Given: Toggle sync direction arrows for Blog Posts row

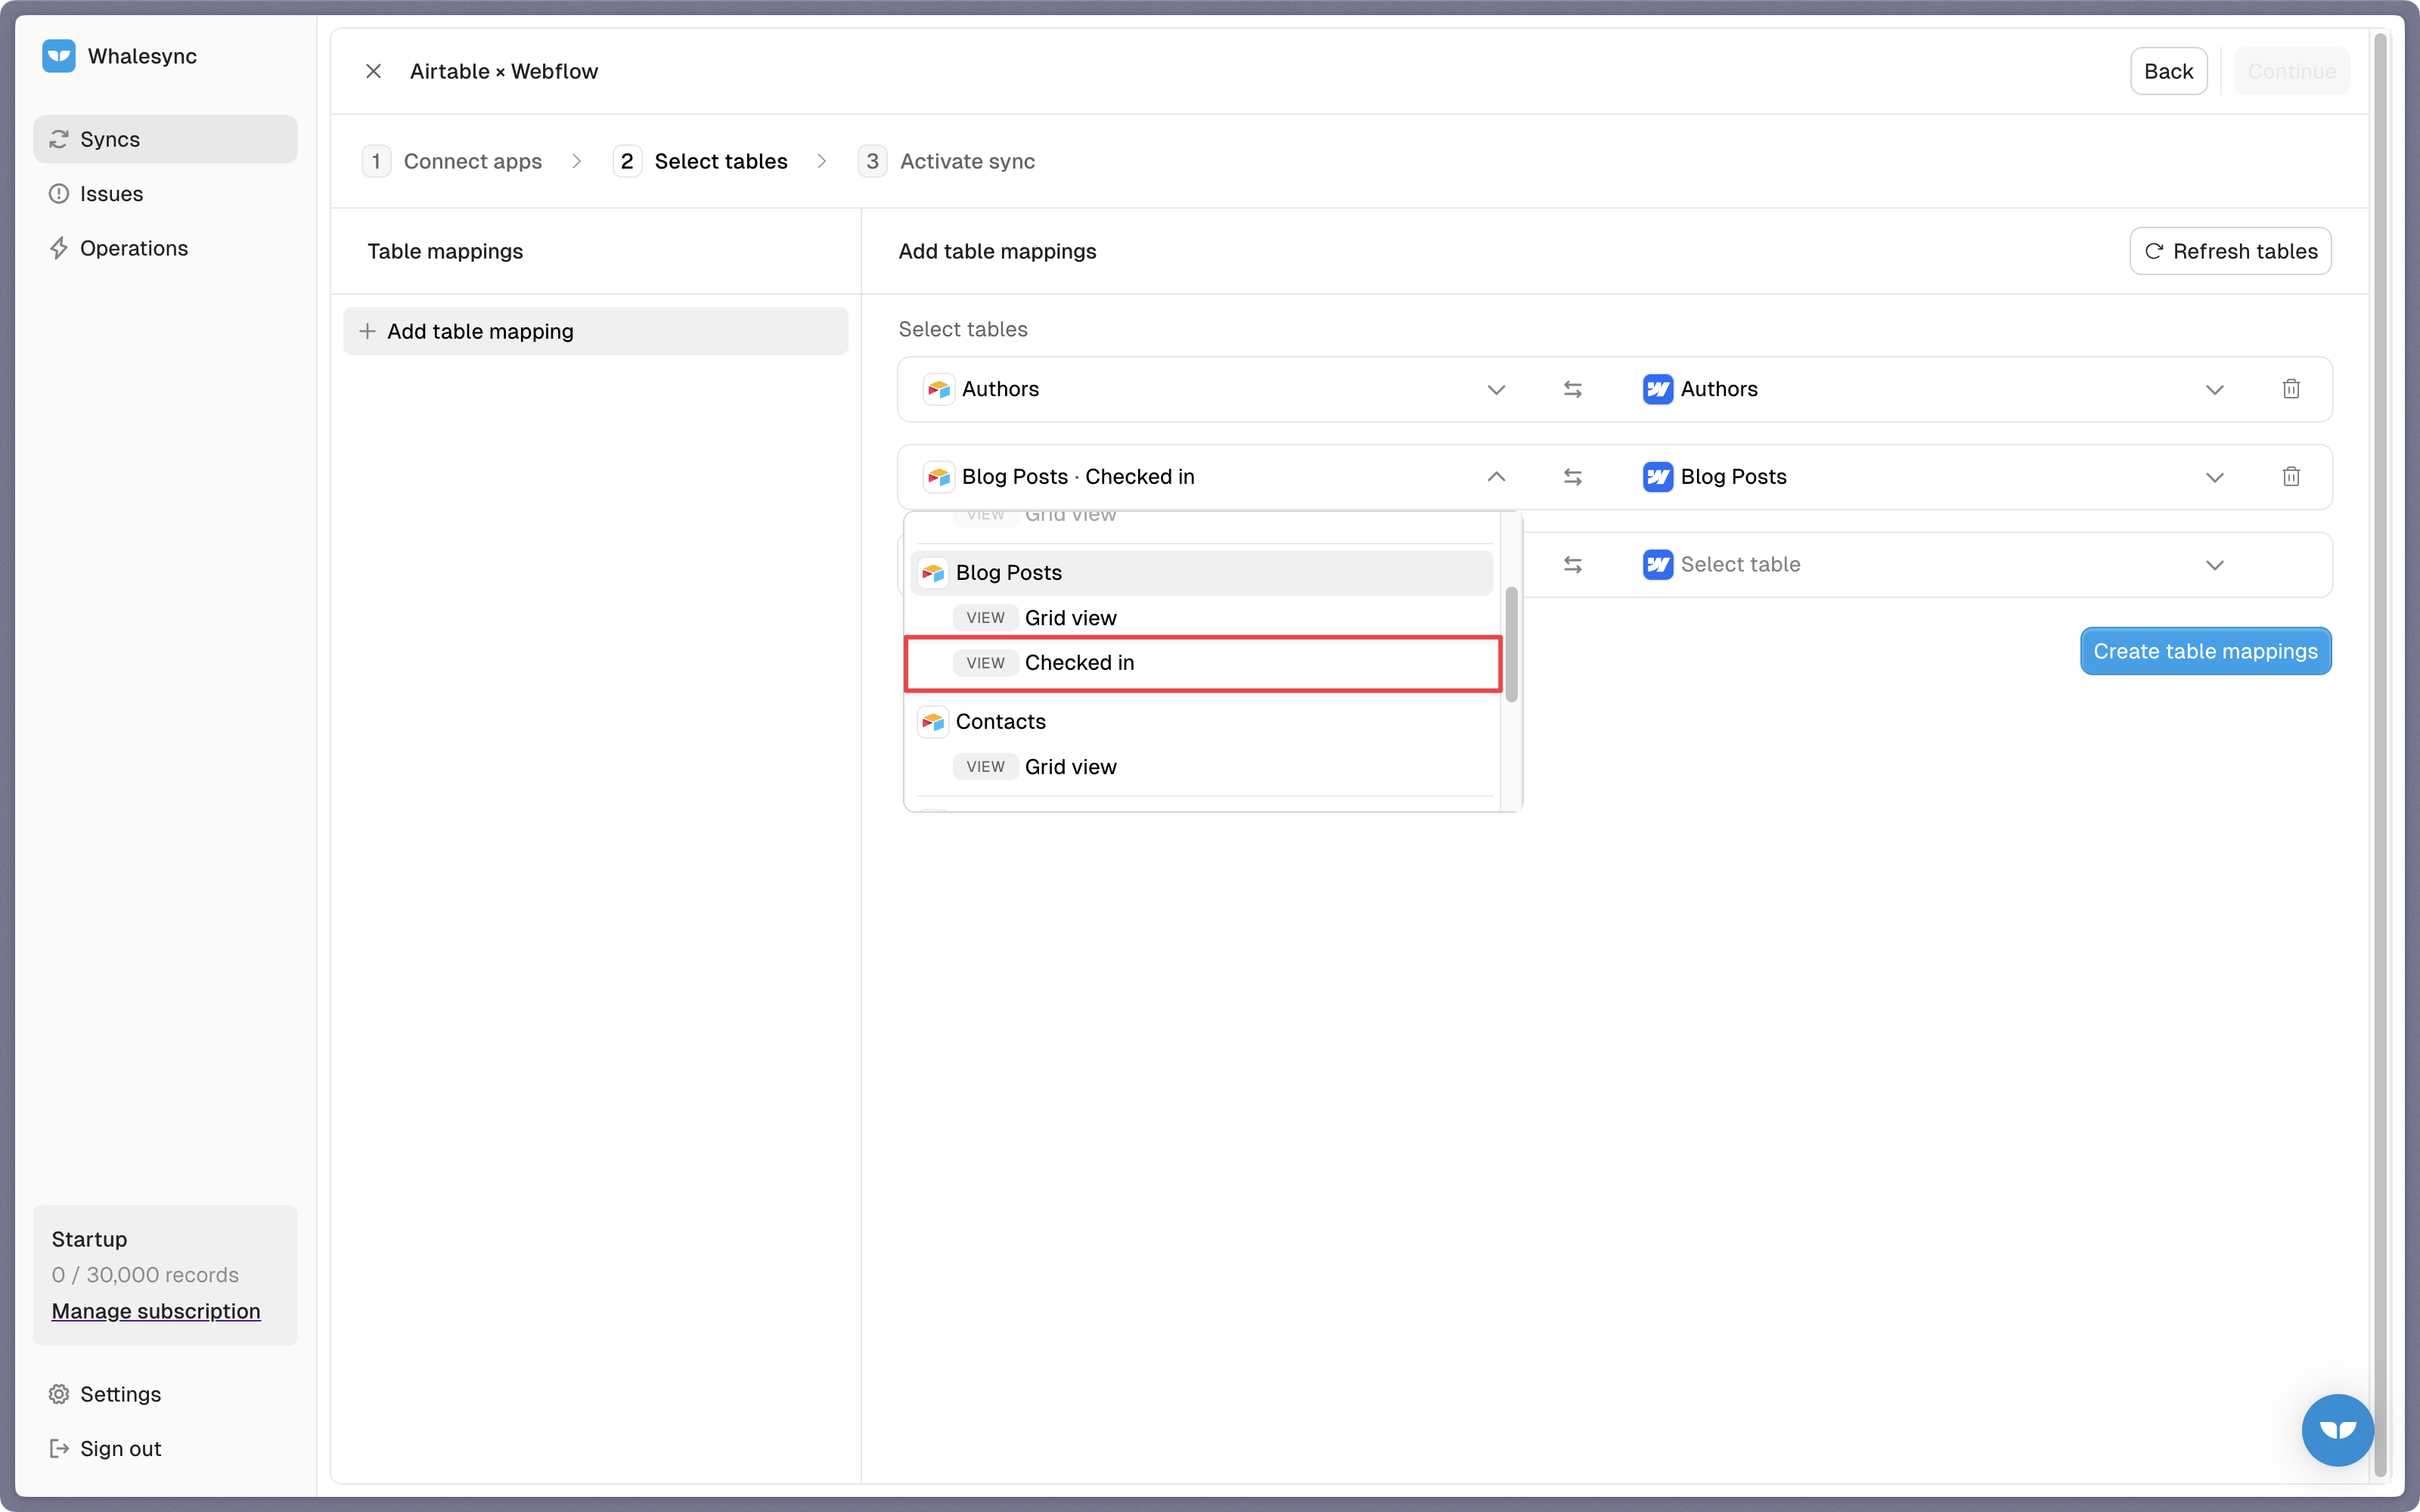Looking at the screenshot, I should tap(1573, 477).
